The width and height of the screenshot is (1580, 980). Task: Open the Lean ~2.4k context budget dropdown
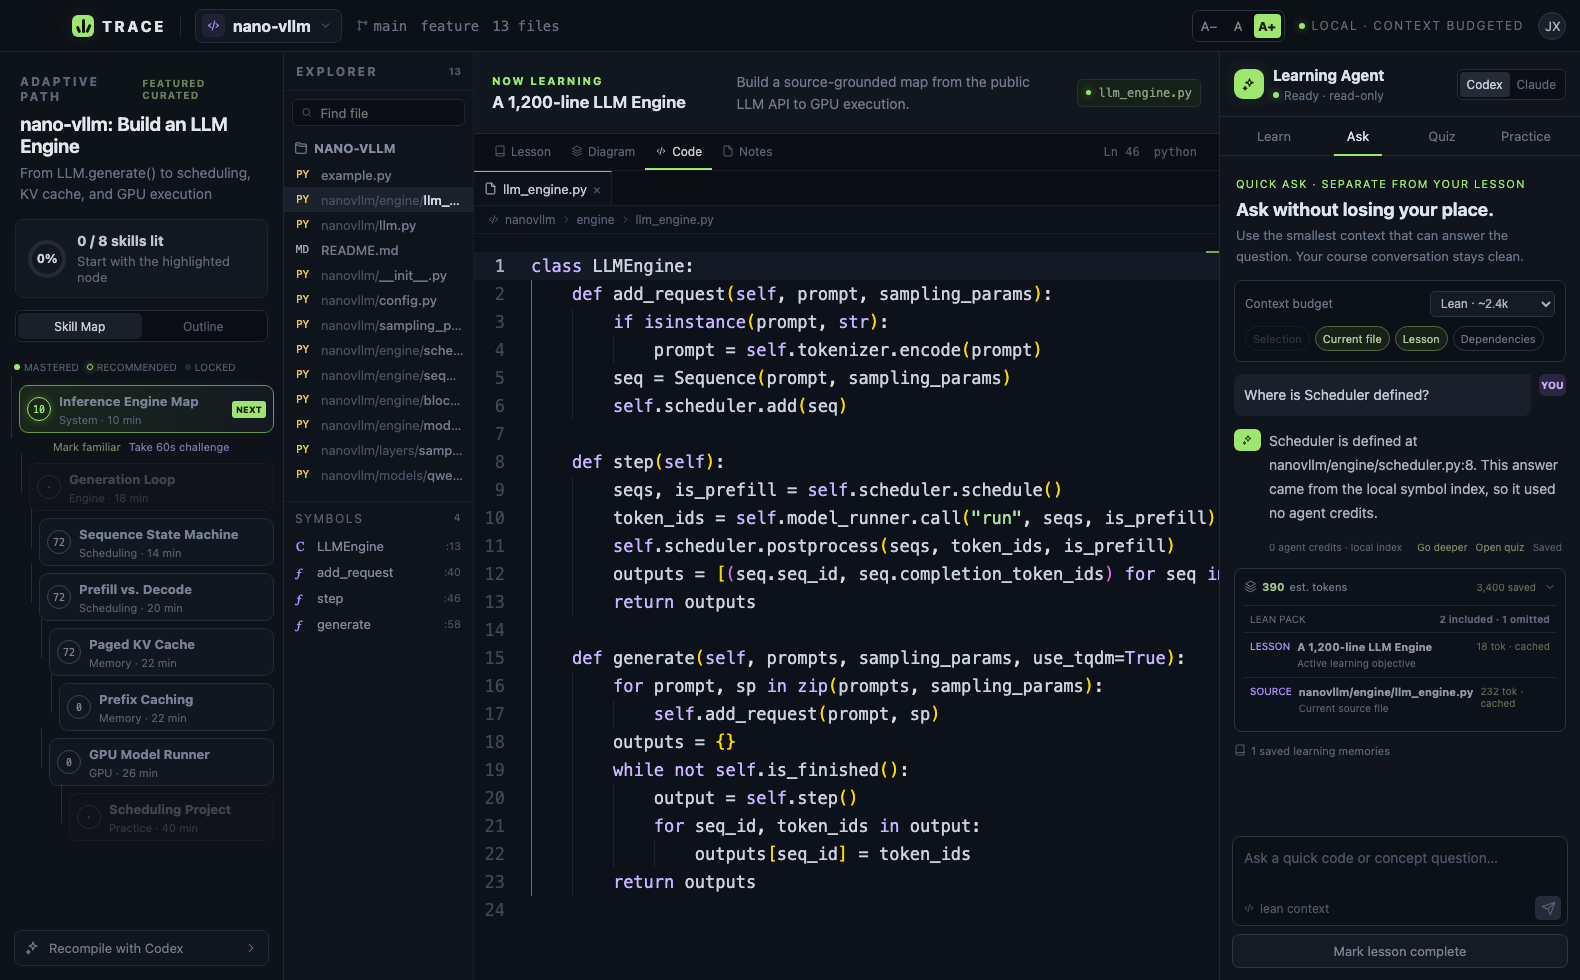pyautogui.click(x=1492, y=304)
